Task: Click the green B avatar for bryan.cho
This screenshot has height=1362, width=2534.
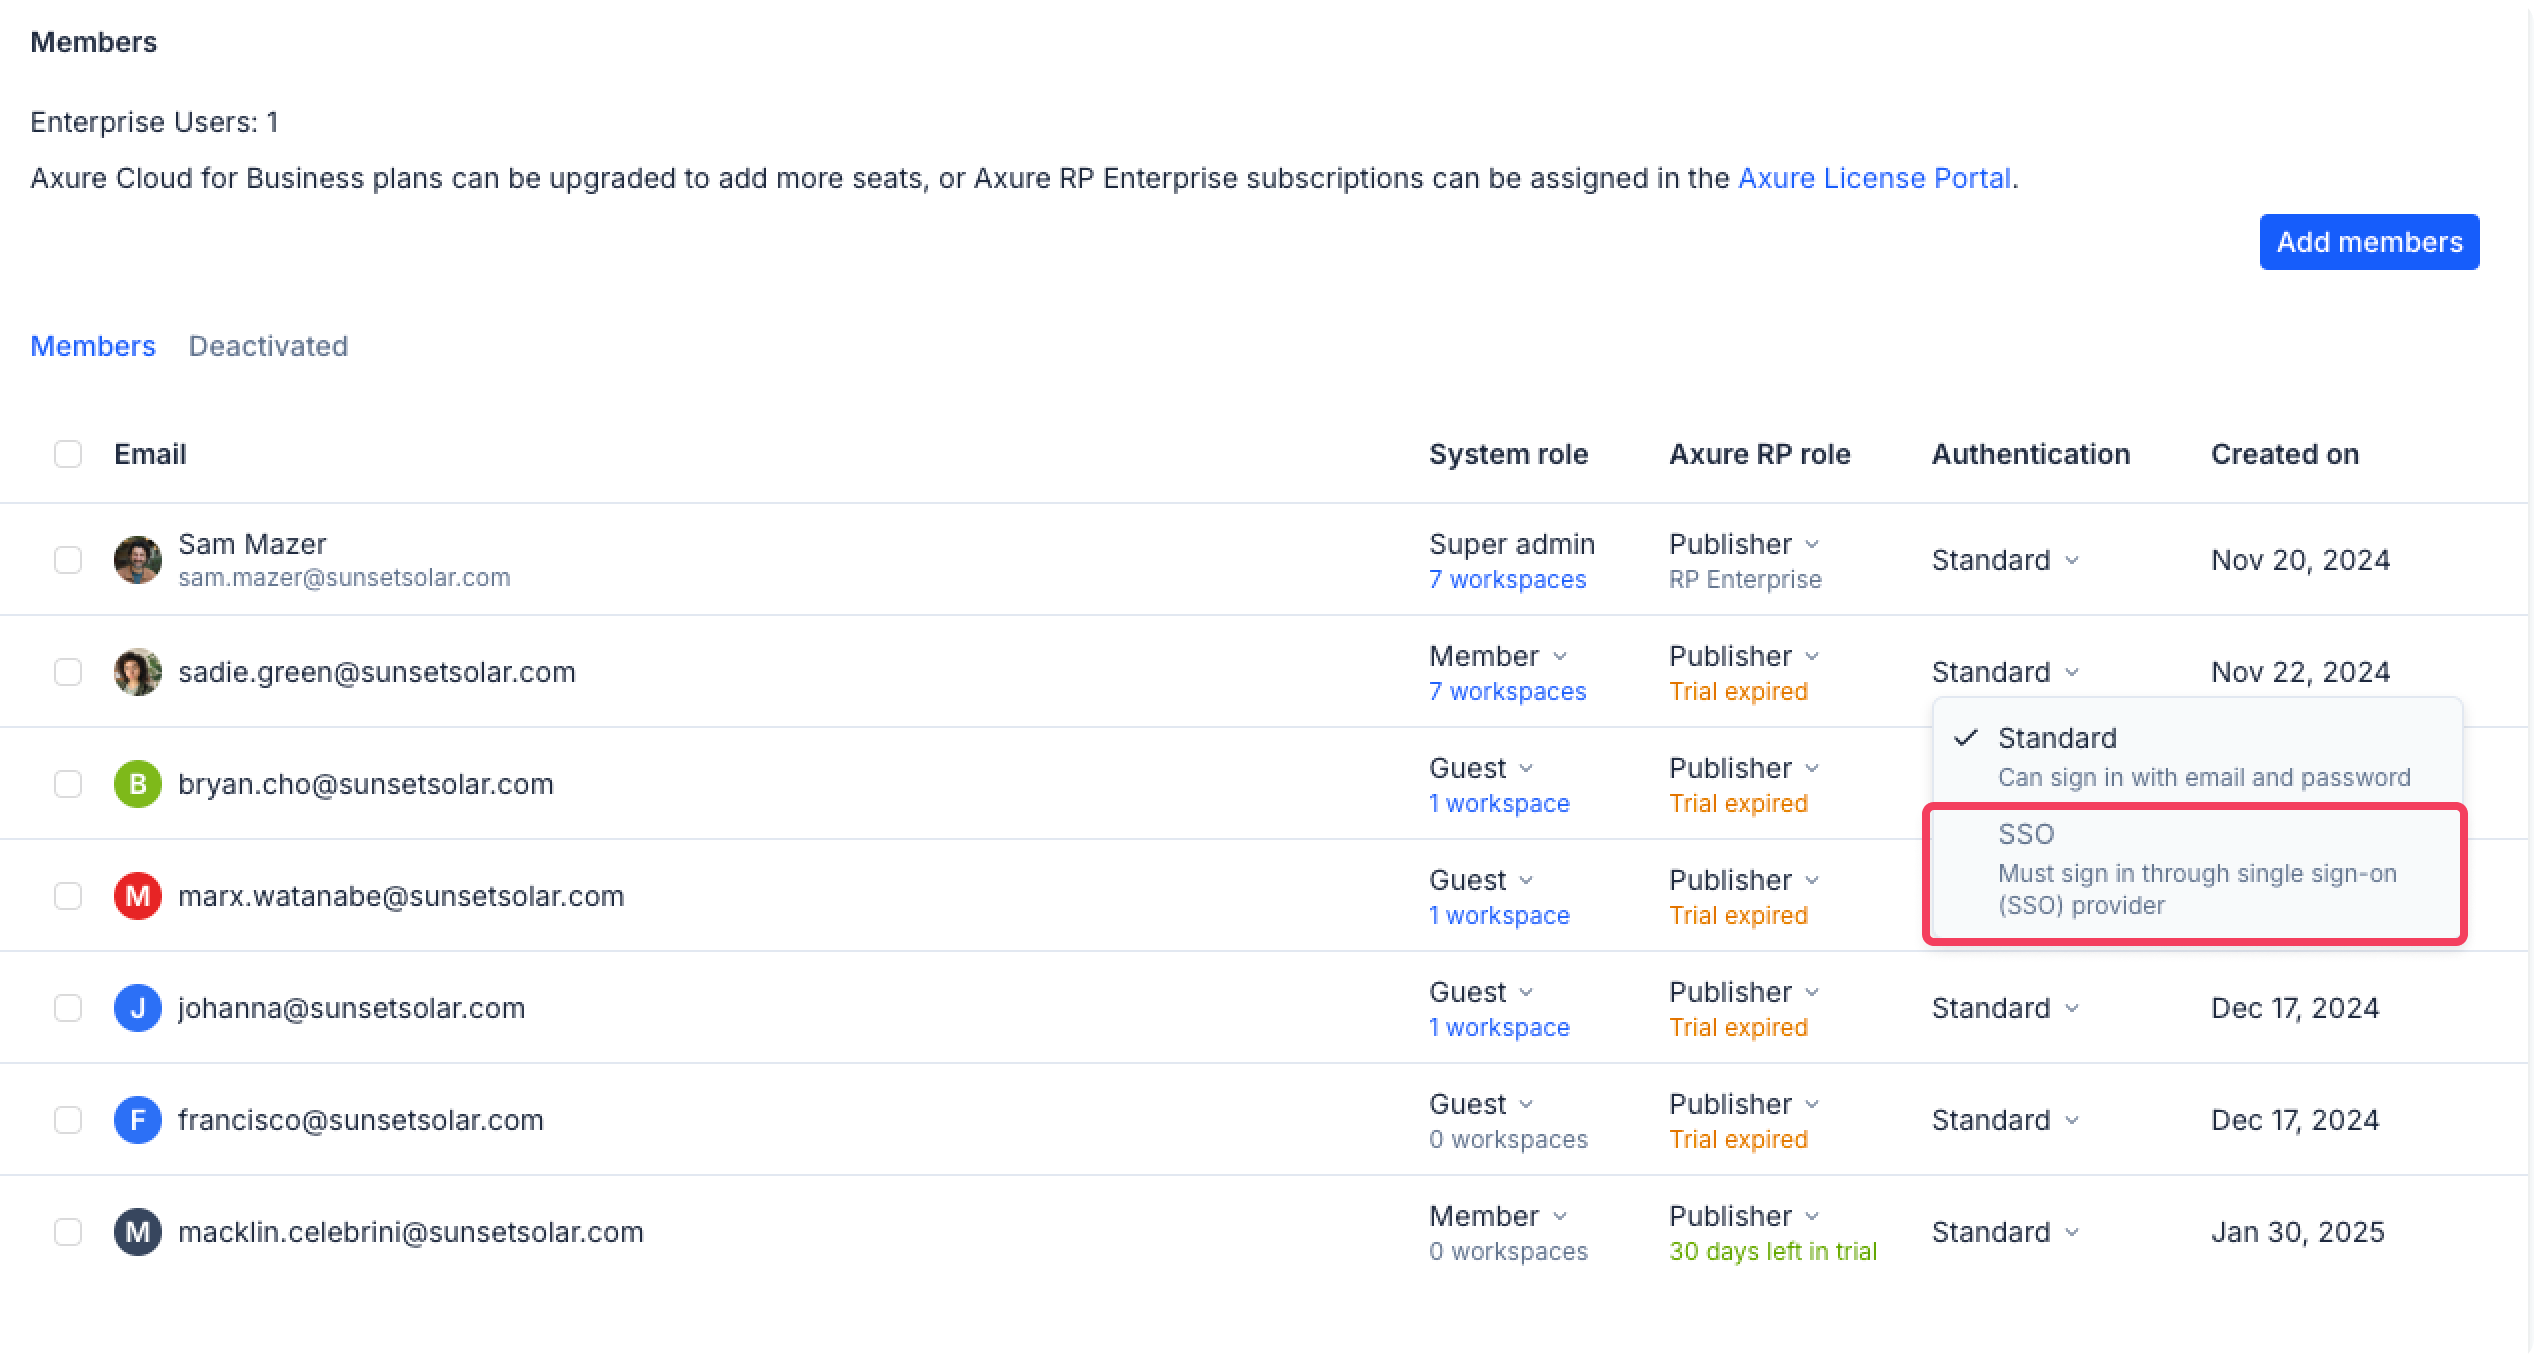Action: tap(138, 784)
